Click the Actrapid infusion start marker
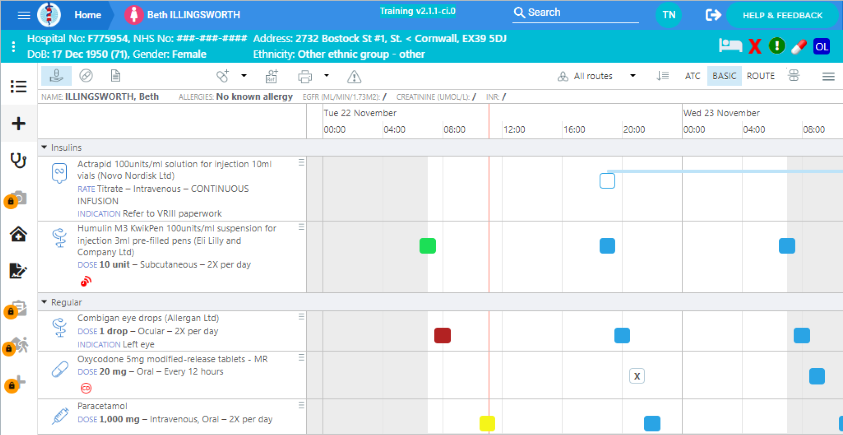The width and height of the screenshot is (843, 435). point(607,181)
